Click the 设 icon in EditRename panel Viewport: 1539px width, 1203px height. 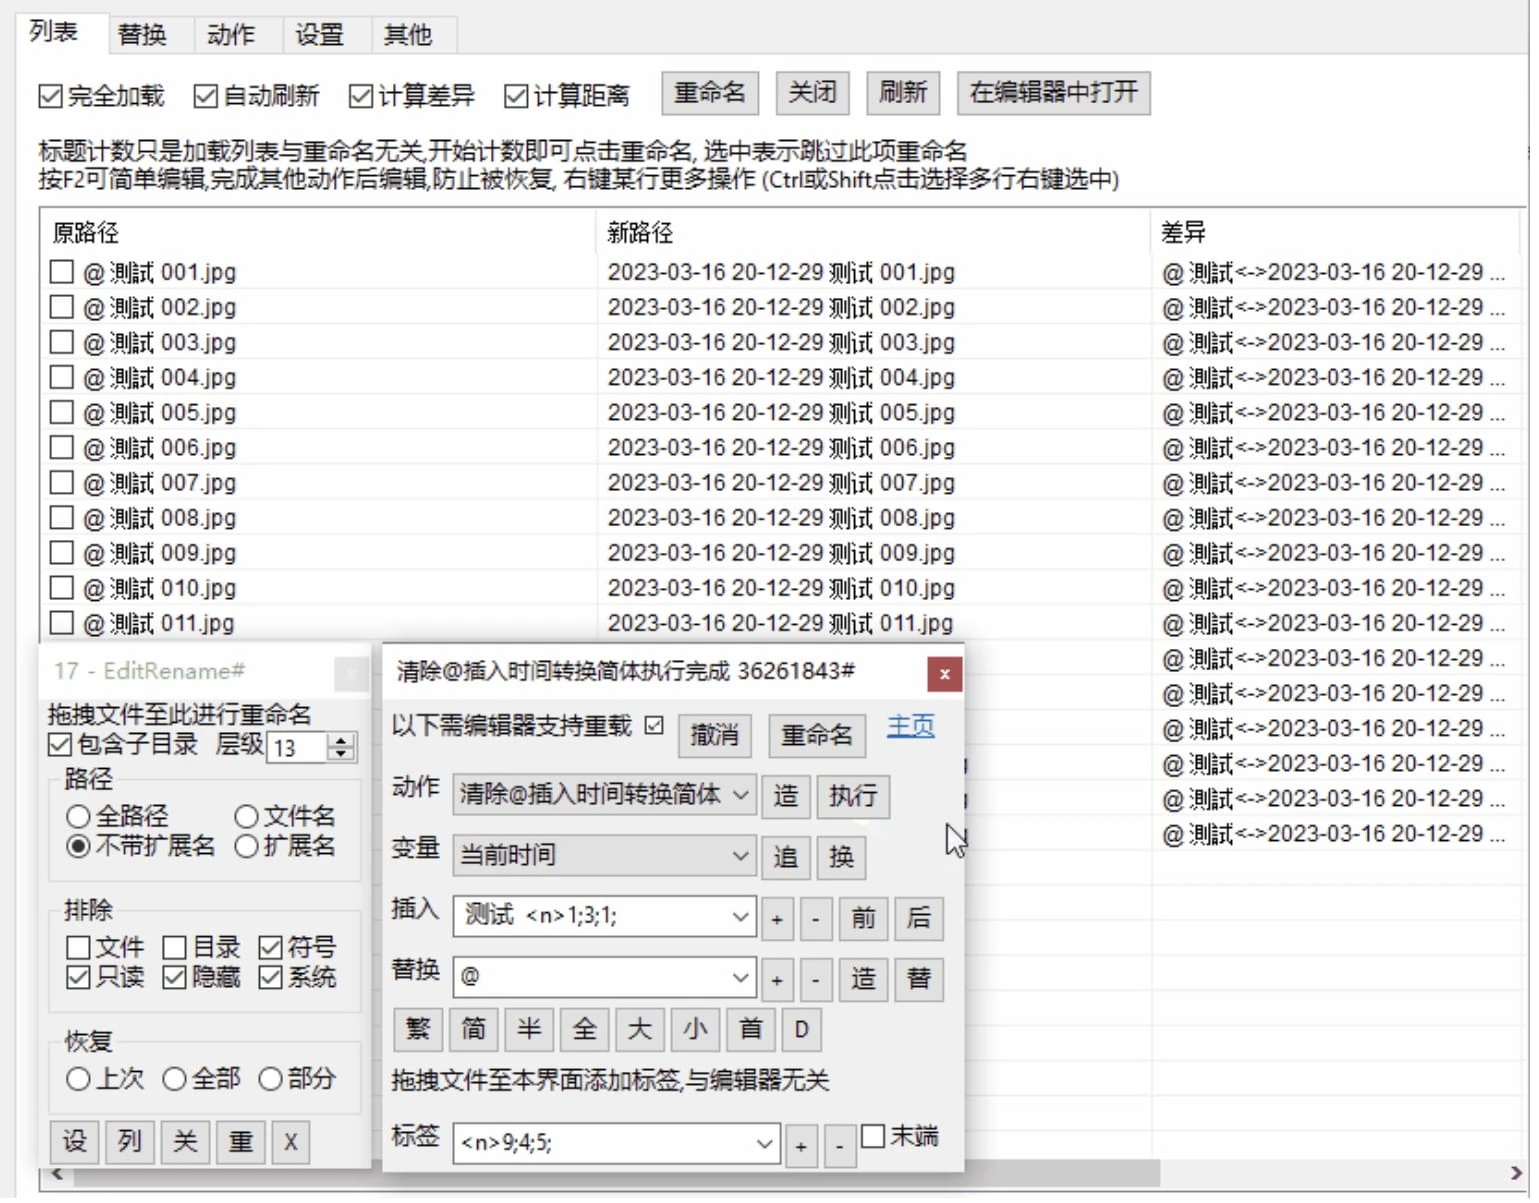74,1141
